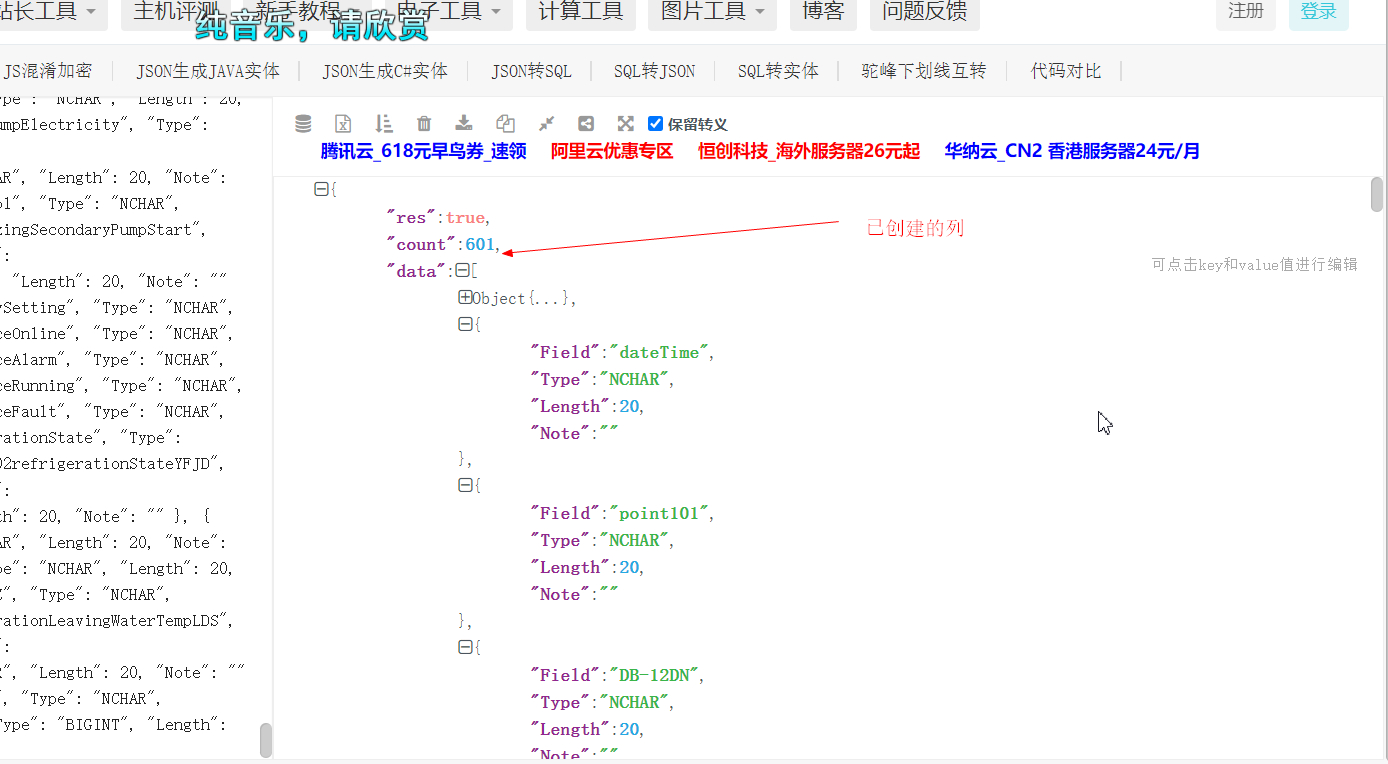1388x764 pixels.
Task: Collapse the object containing DB-12DN field
Action: 465,647
